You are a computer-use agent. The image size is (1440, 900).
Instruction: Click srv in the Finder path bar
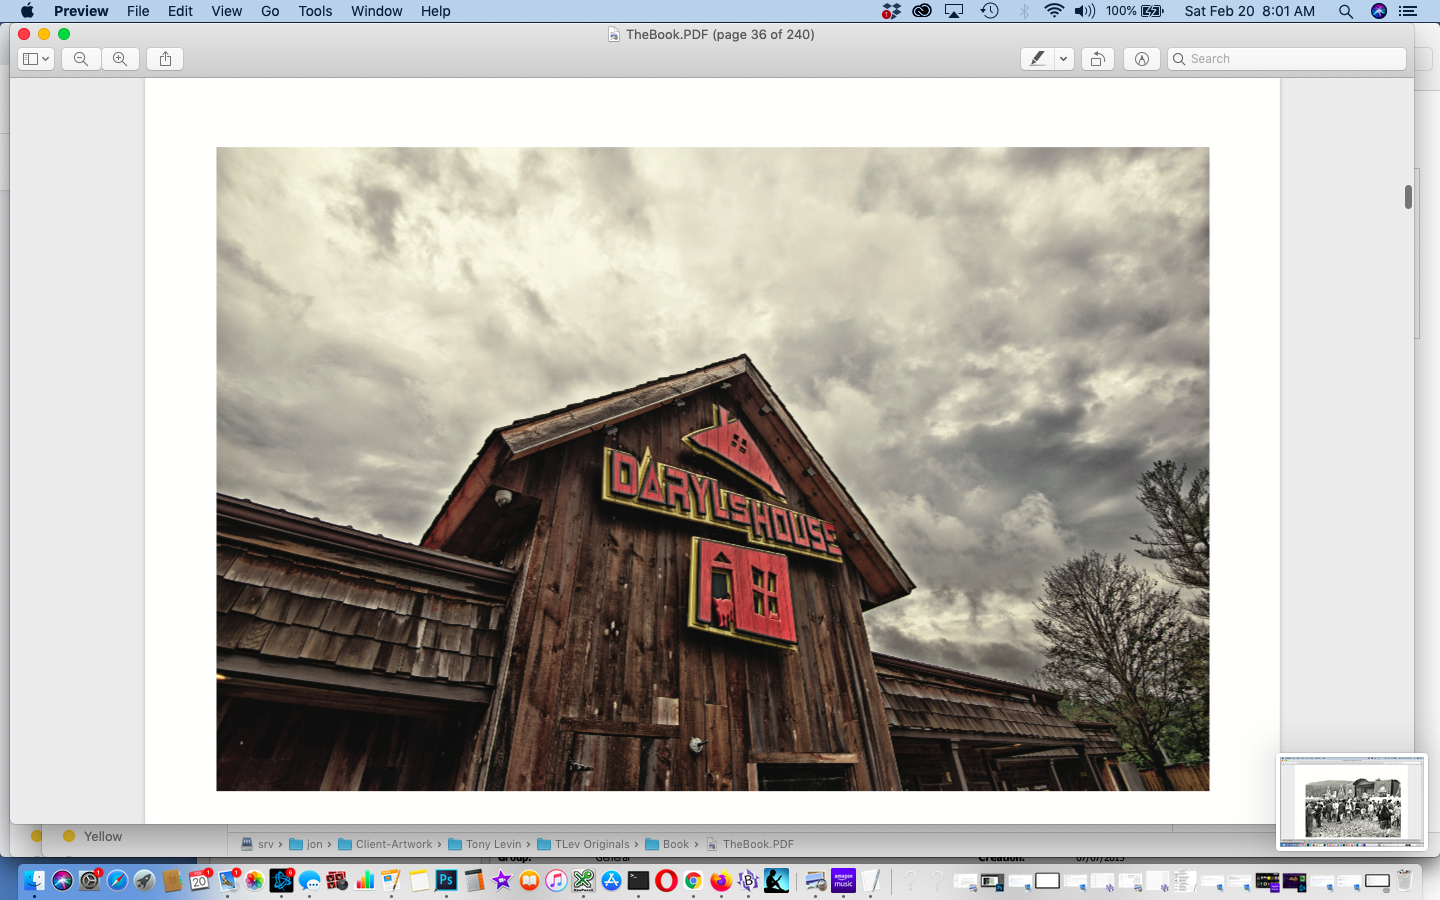coord(257,844)
